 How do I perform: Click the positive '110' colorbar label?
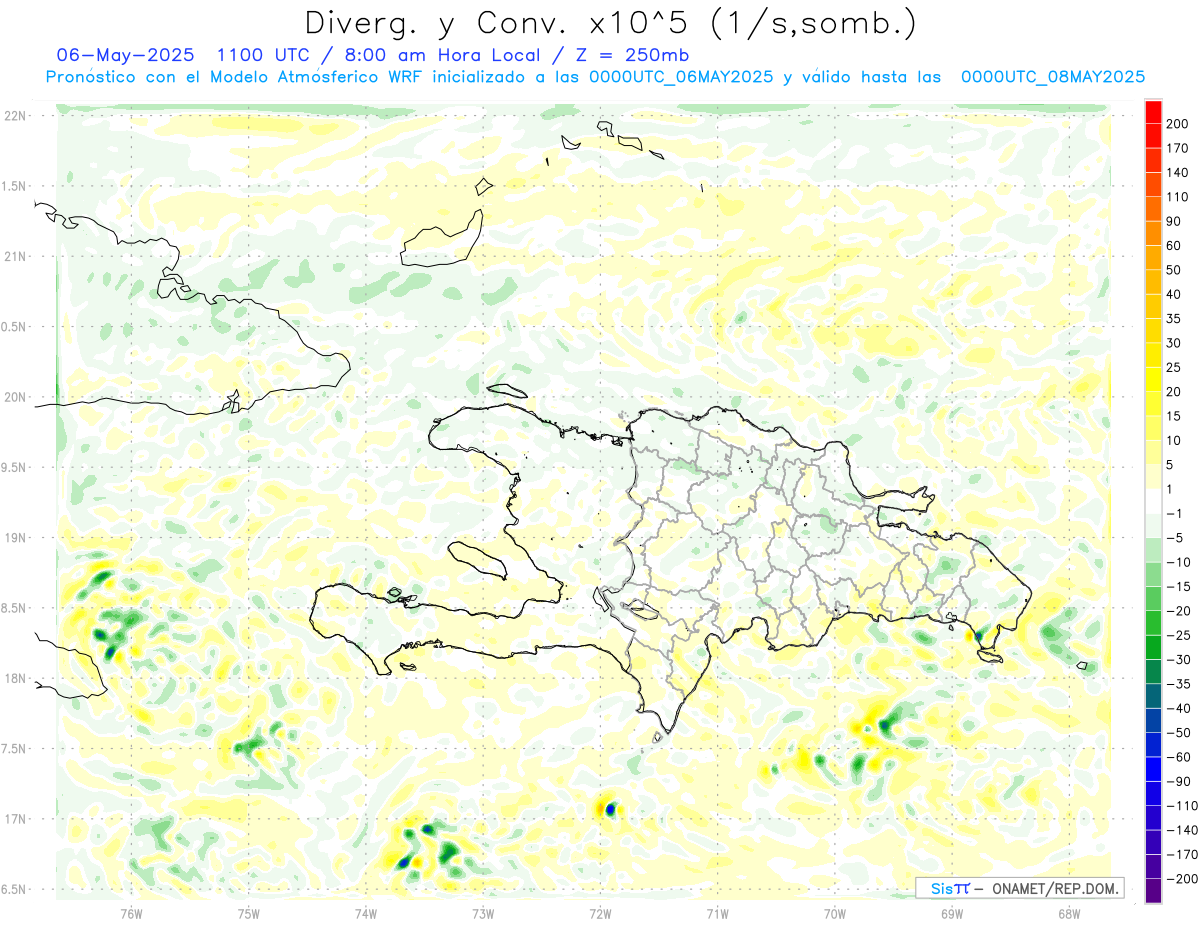(x=1177, y=197)
